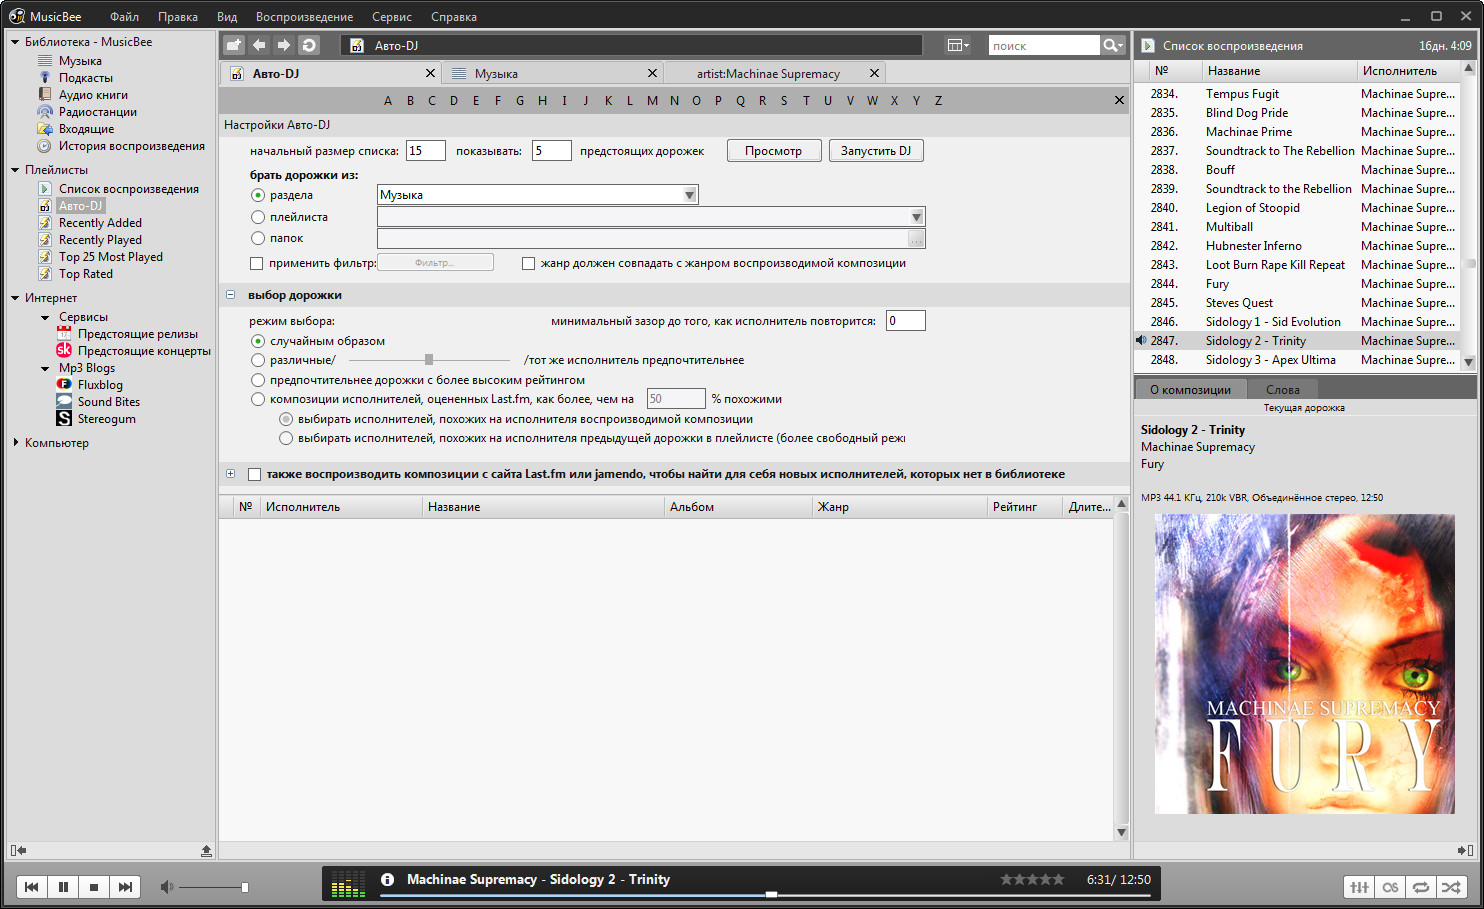Open the equalizer icon in the player bar
Image resolution: width=1484 pixels, height=909 pixels.
(1359, 887)
